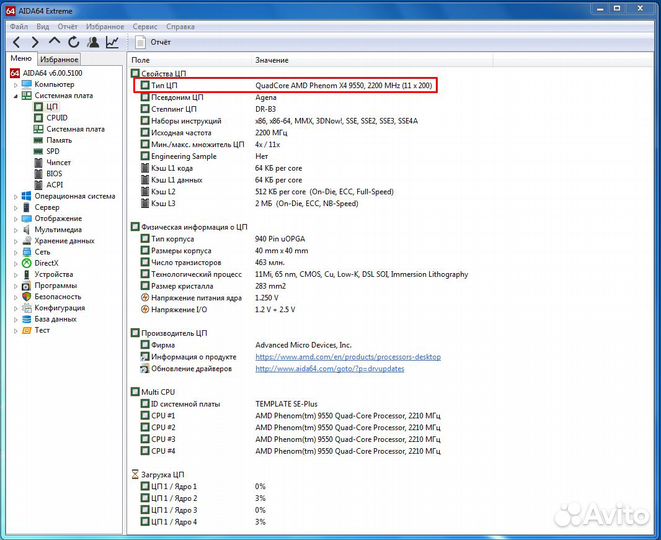The height and width of the screenshot is (540, 661).
Task: Select the ЦП 1 / Ядро 4 row
Action: (203, 522)
